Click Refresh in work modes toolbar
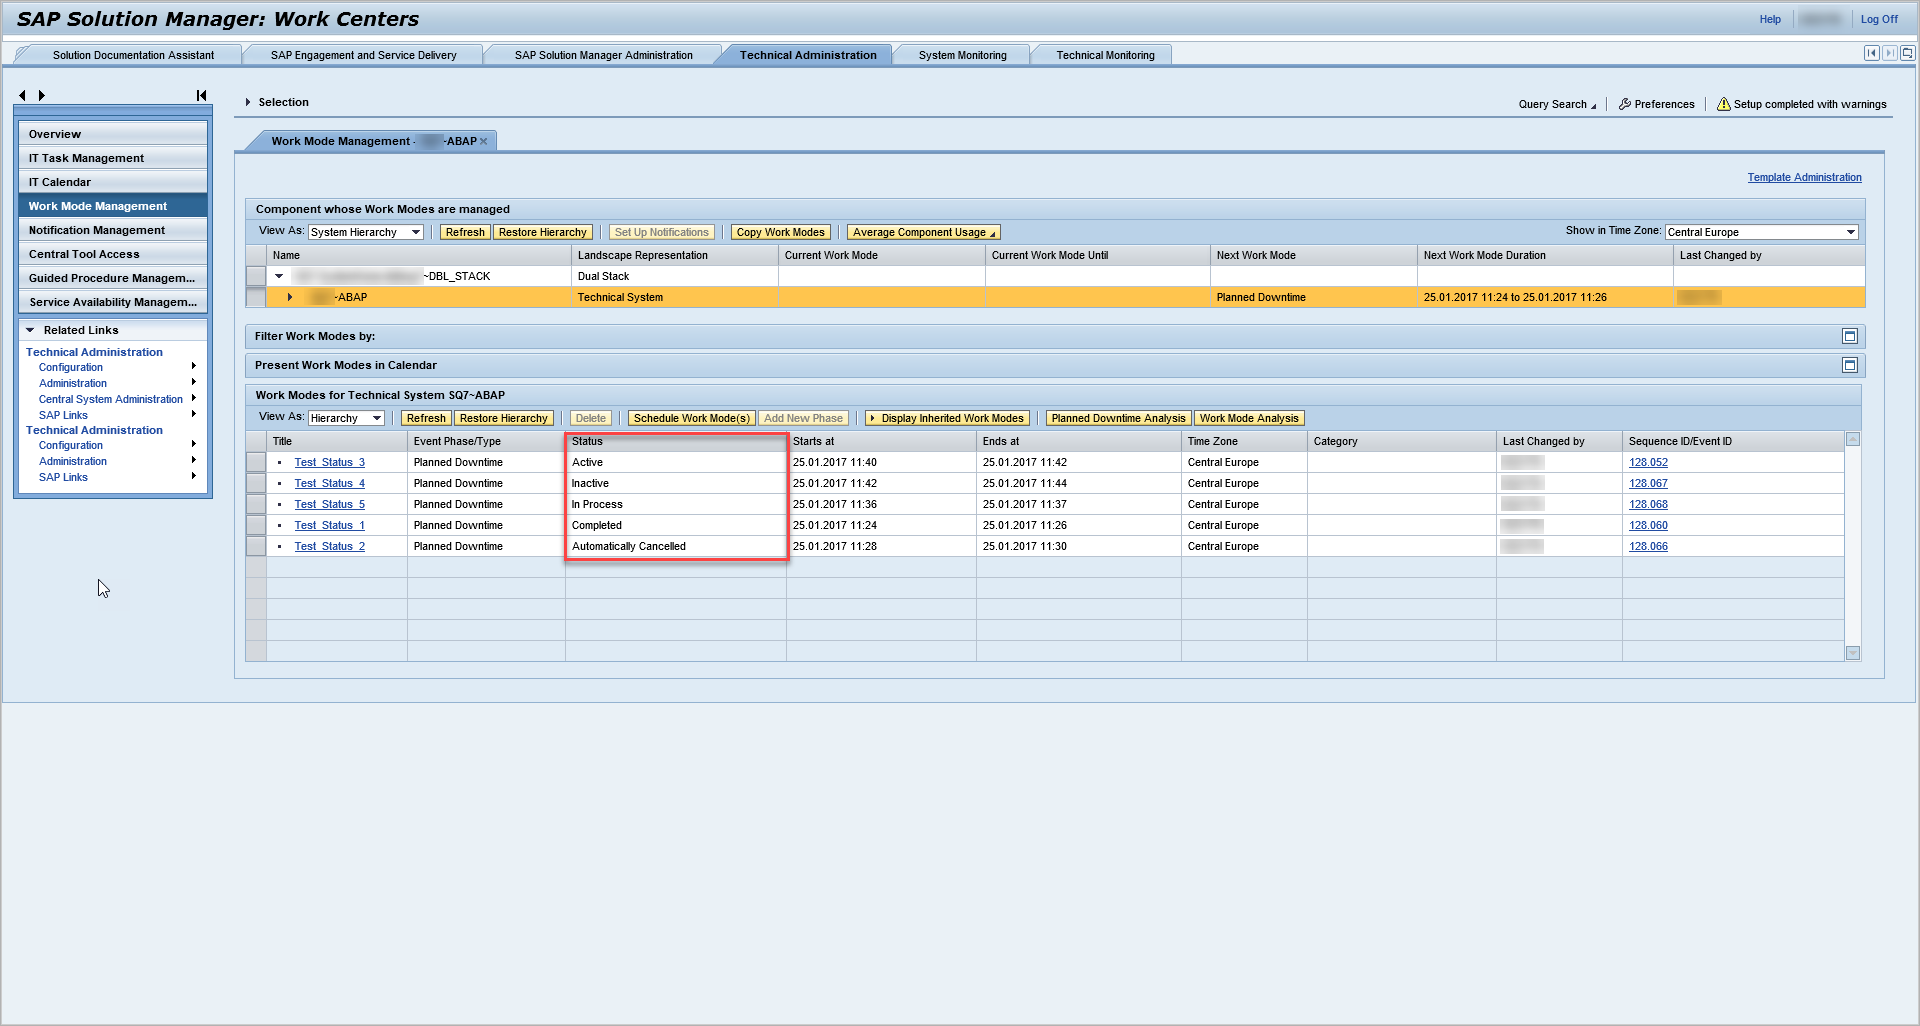This screenshot has width=1920, height=1026. (426, 418)
